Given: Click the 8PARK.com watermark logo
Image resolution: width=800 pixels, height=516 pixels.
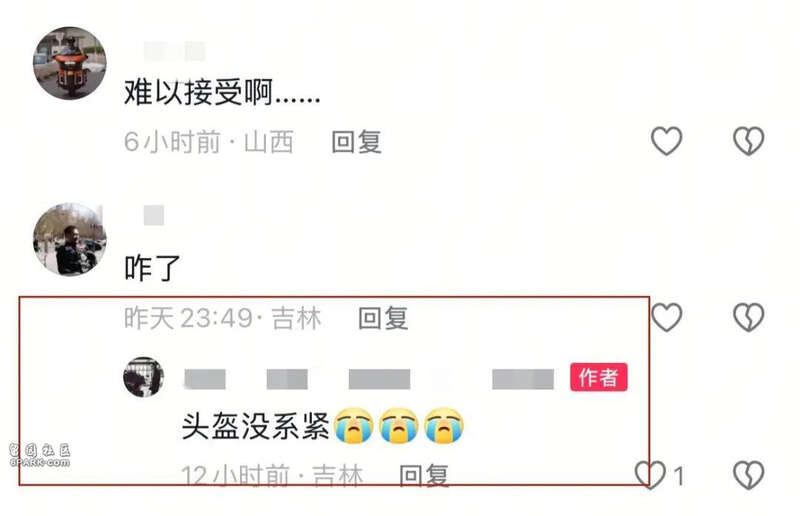Looking at the screenshot, I should coord(39,455).
